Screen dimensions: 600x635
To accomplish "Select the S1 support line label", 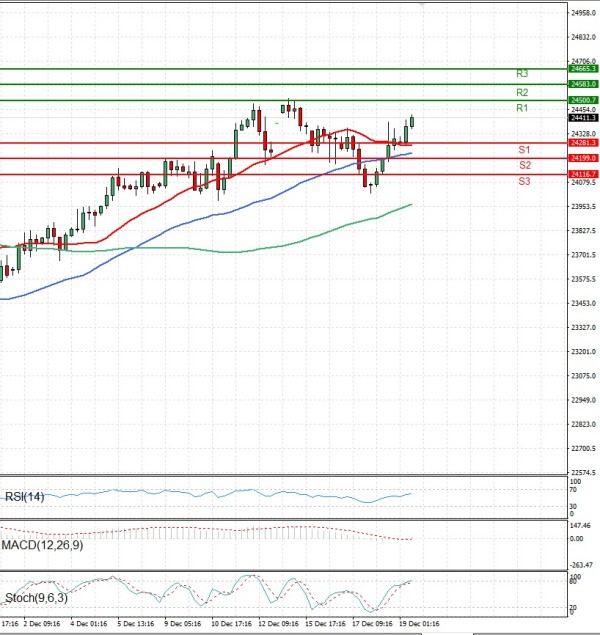I will point(523,149).
